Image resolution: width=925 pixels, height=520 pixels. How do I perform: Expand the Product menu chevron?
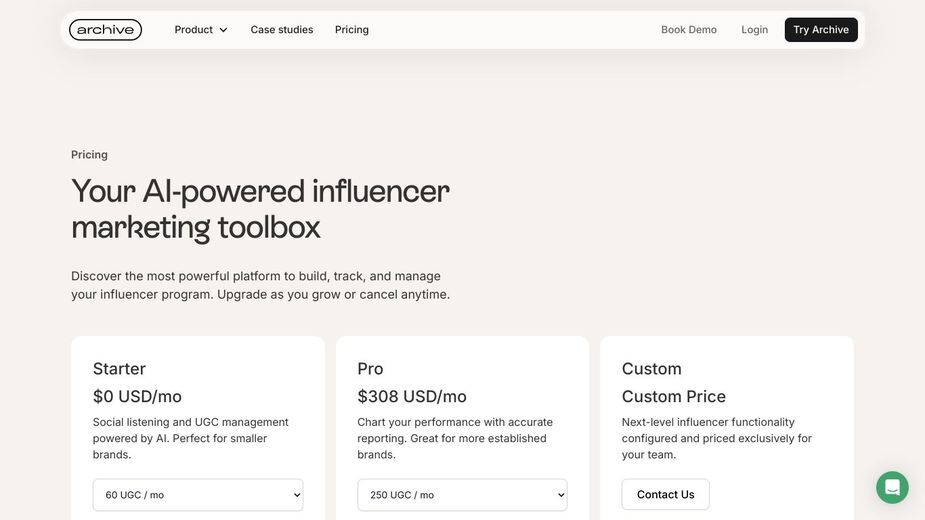click(224, 30)
